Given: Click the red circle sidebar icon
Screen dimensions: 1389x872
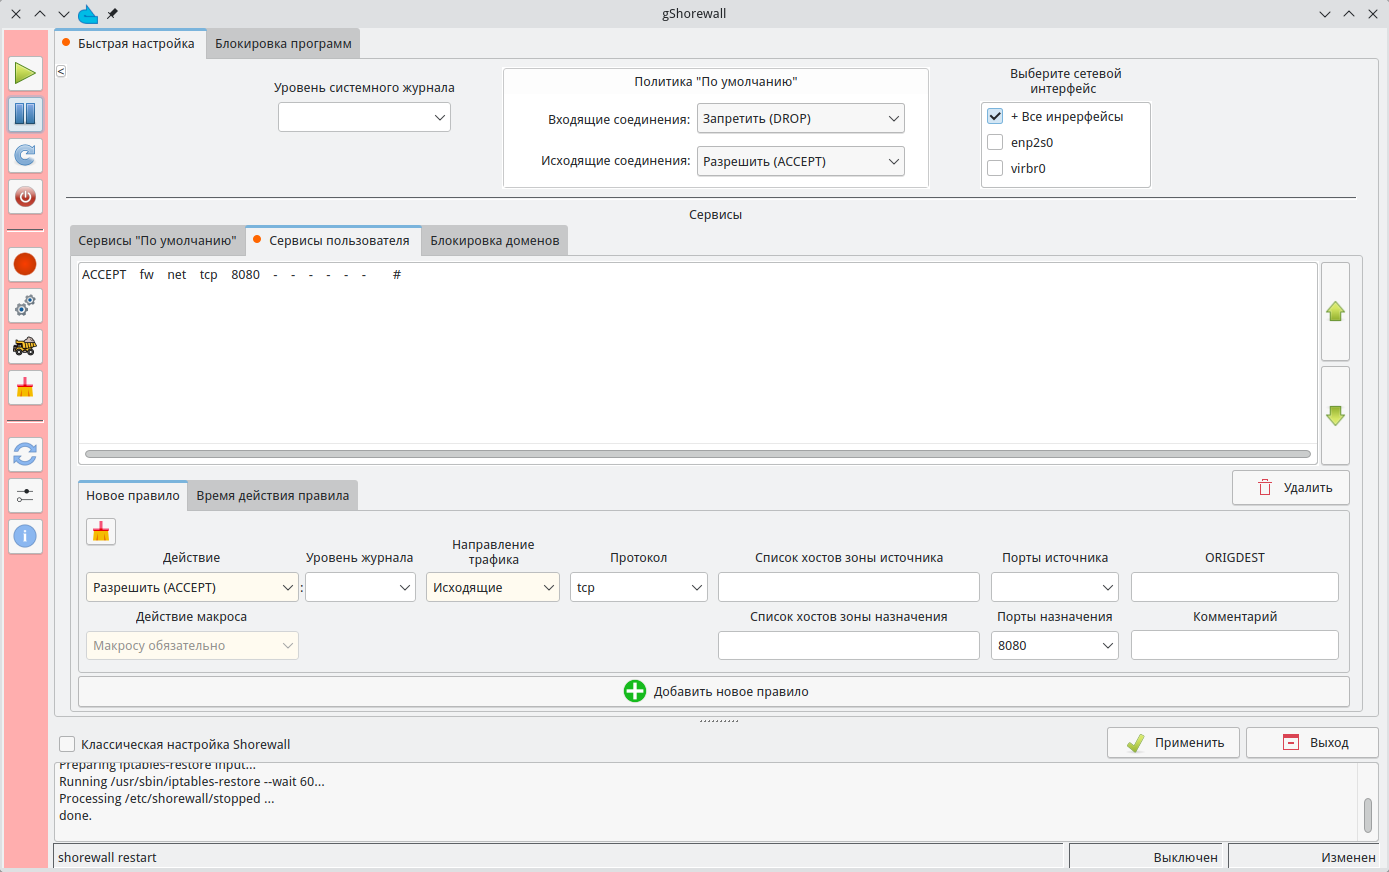Looking at the screenshot, I should click(25, 264).
